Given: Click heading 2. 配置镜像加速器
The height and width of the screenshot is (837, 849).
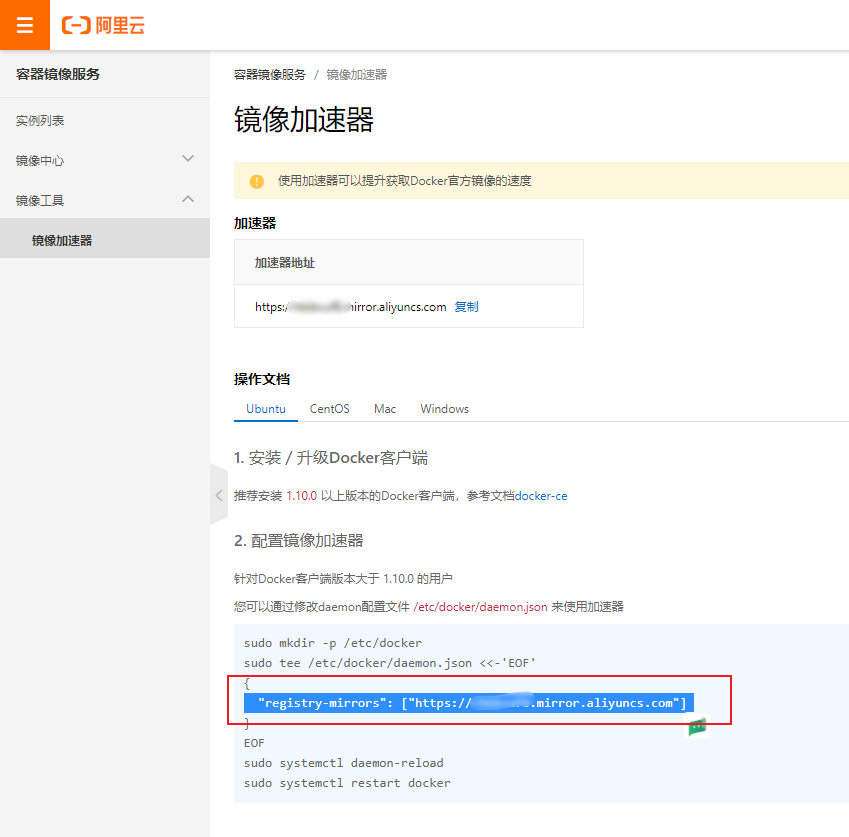Looking at the screenshot, I should click(299, 540).
